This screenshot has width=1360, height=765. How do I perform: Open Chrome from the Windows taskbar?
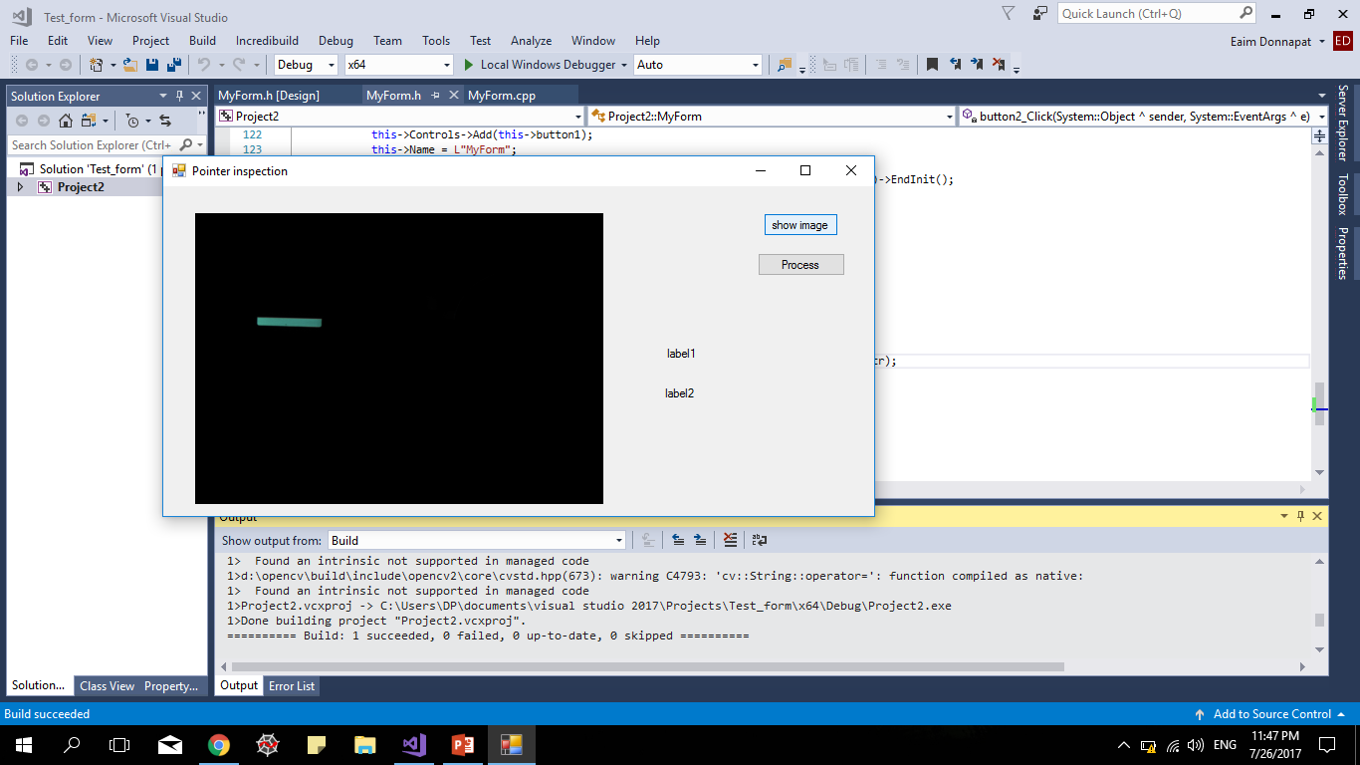coord(218,745)
